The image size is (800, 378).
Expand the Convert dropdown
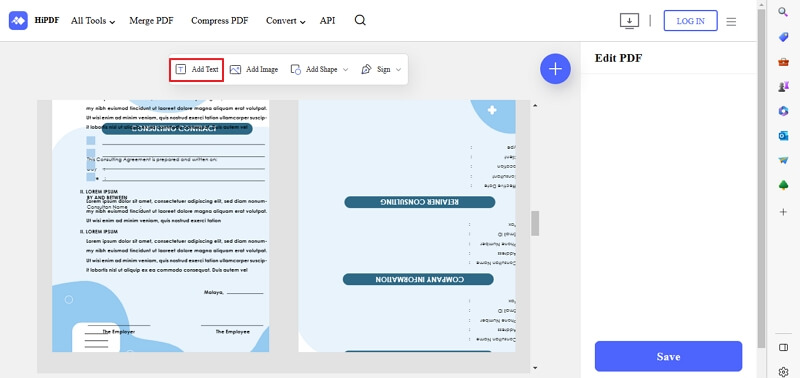point(285,21)
